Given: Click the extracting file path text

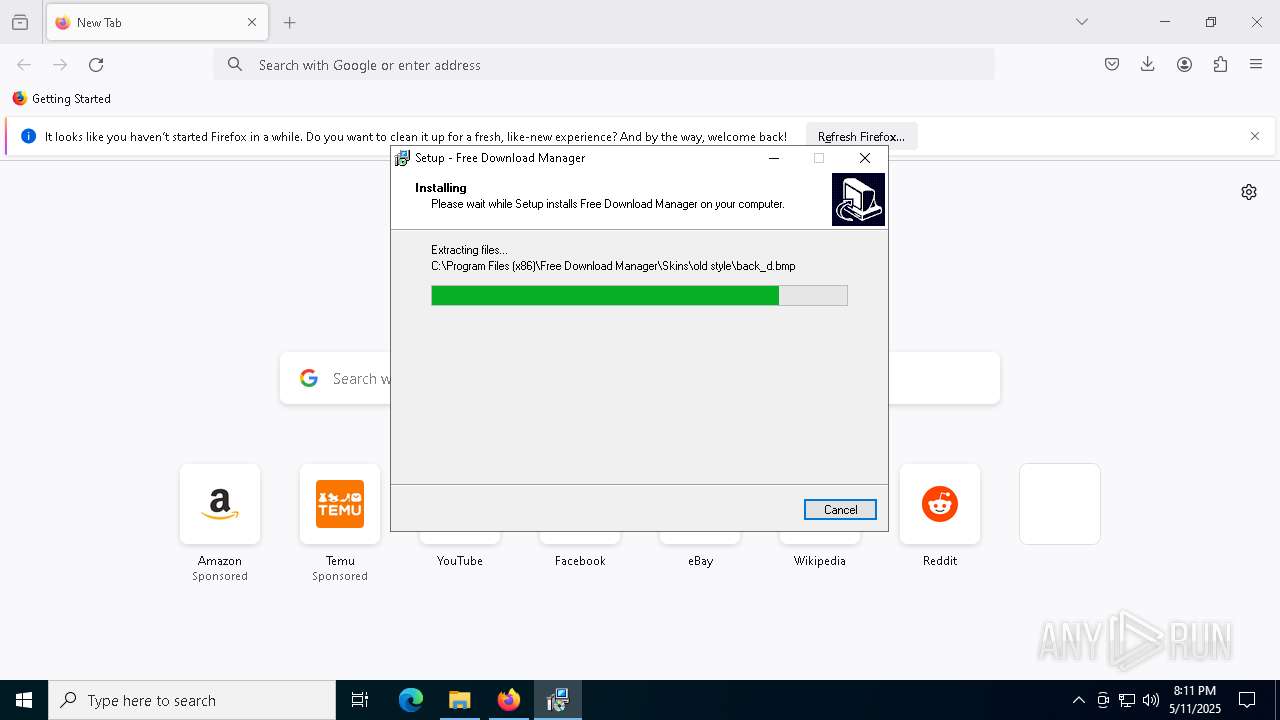Looking at the screenshot, I should pyautogui.click(x=613, y=266).
